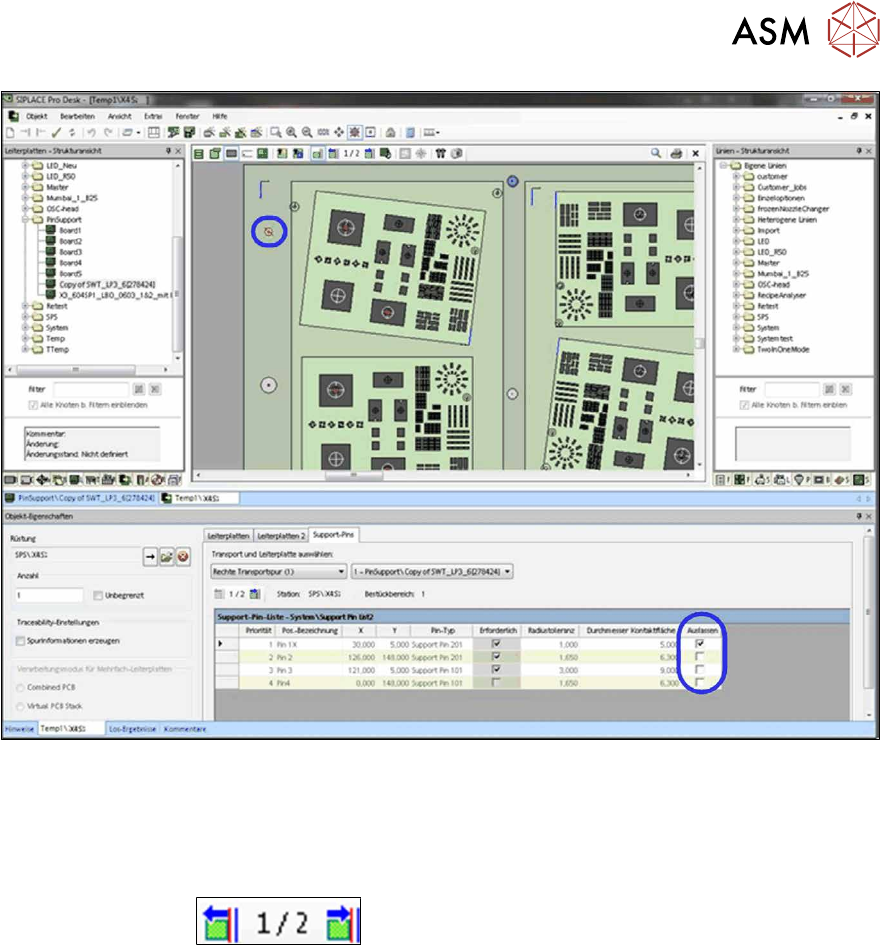
Task: Expand the System folder in left tree
Action: (25, 328)
